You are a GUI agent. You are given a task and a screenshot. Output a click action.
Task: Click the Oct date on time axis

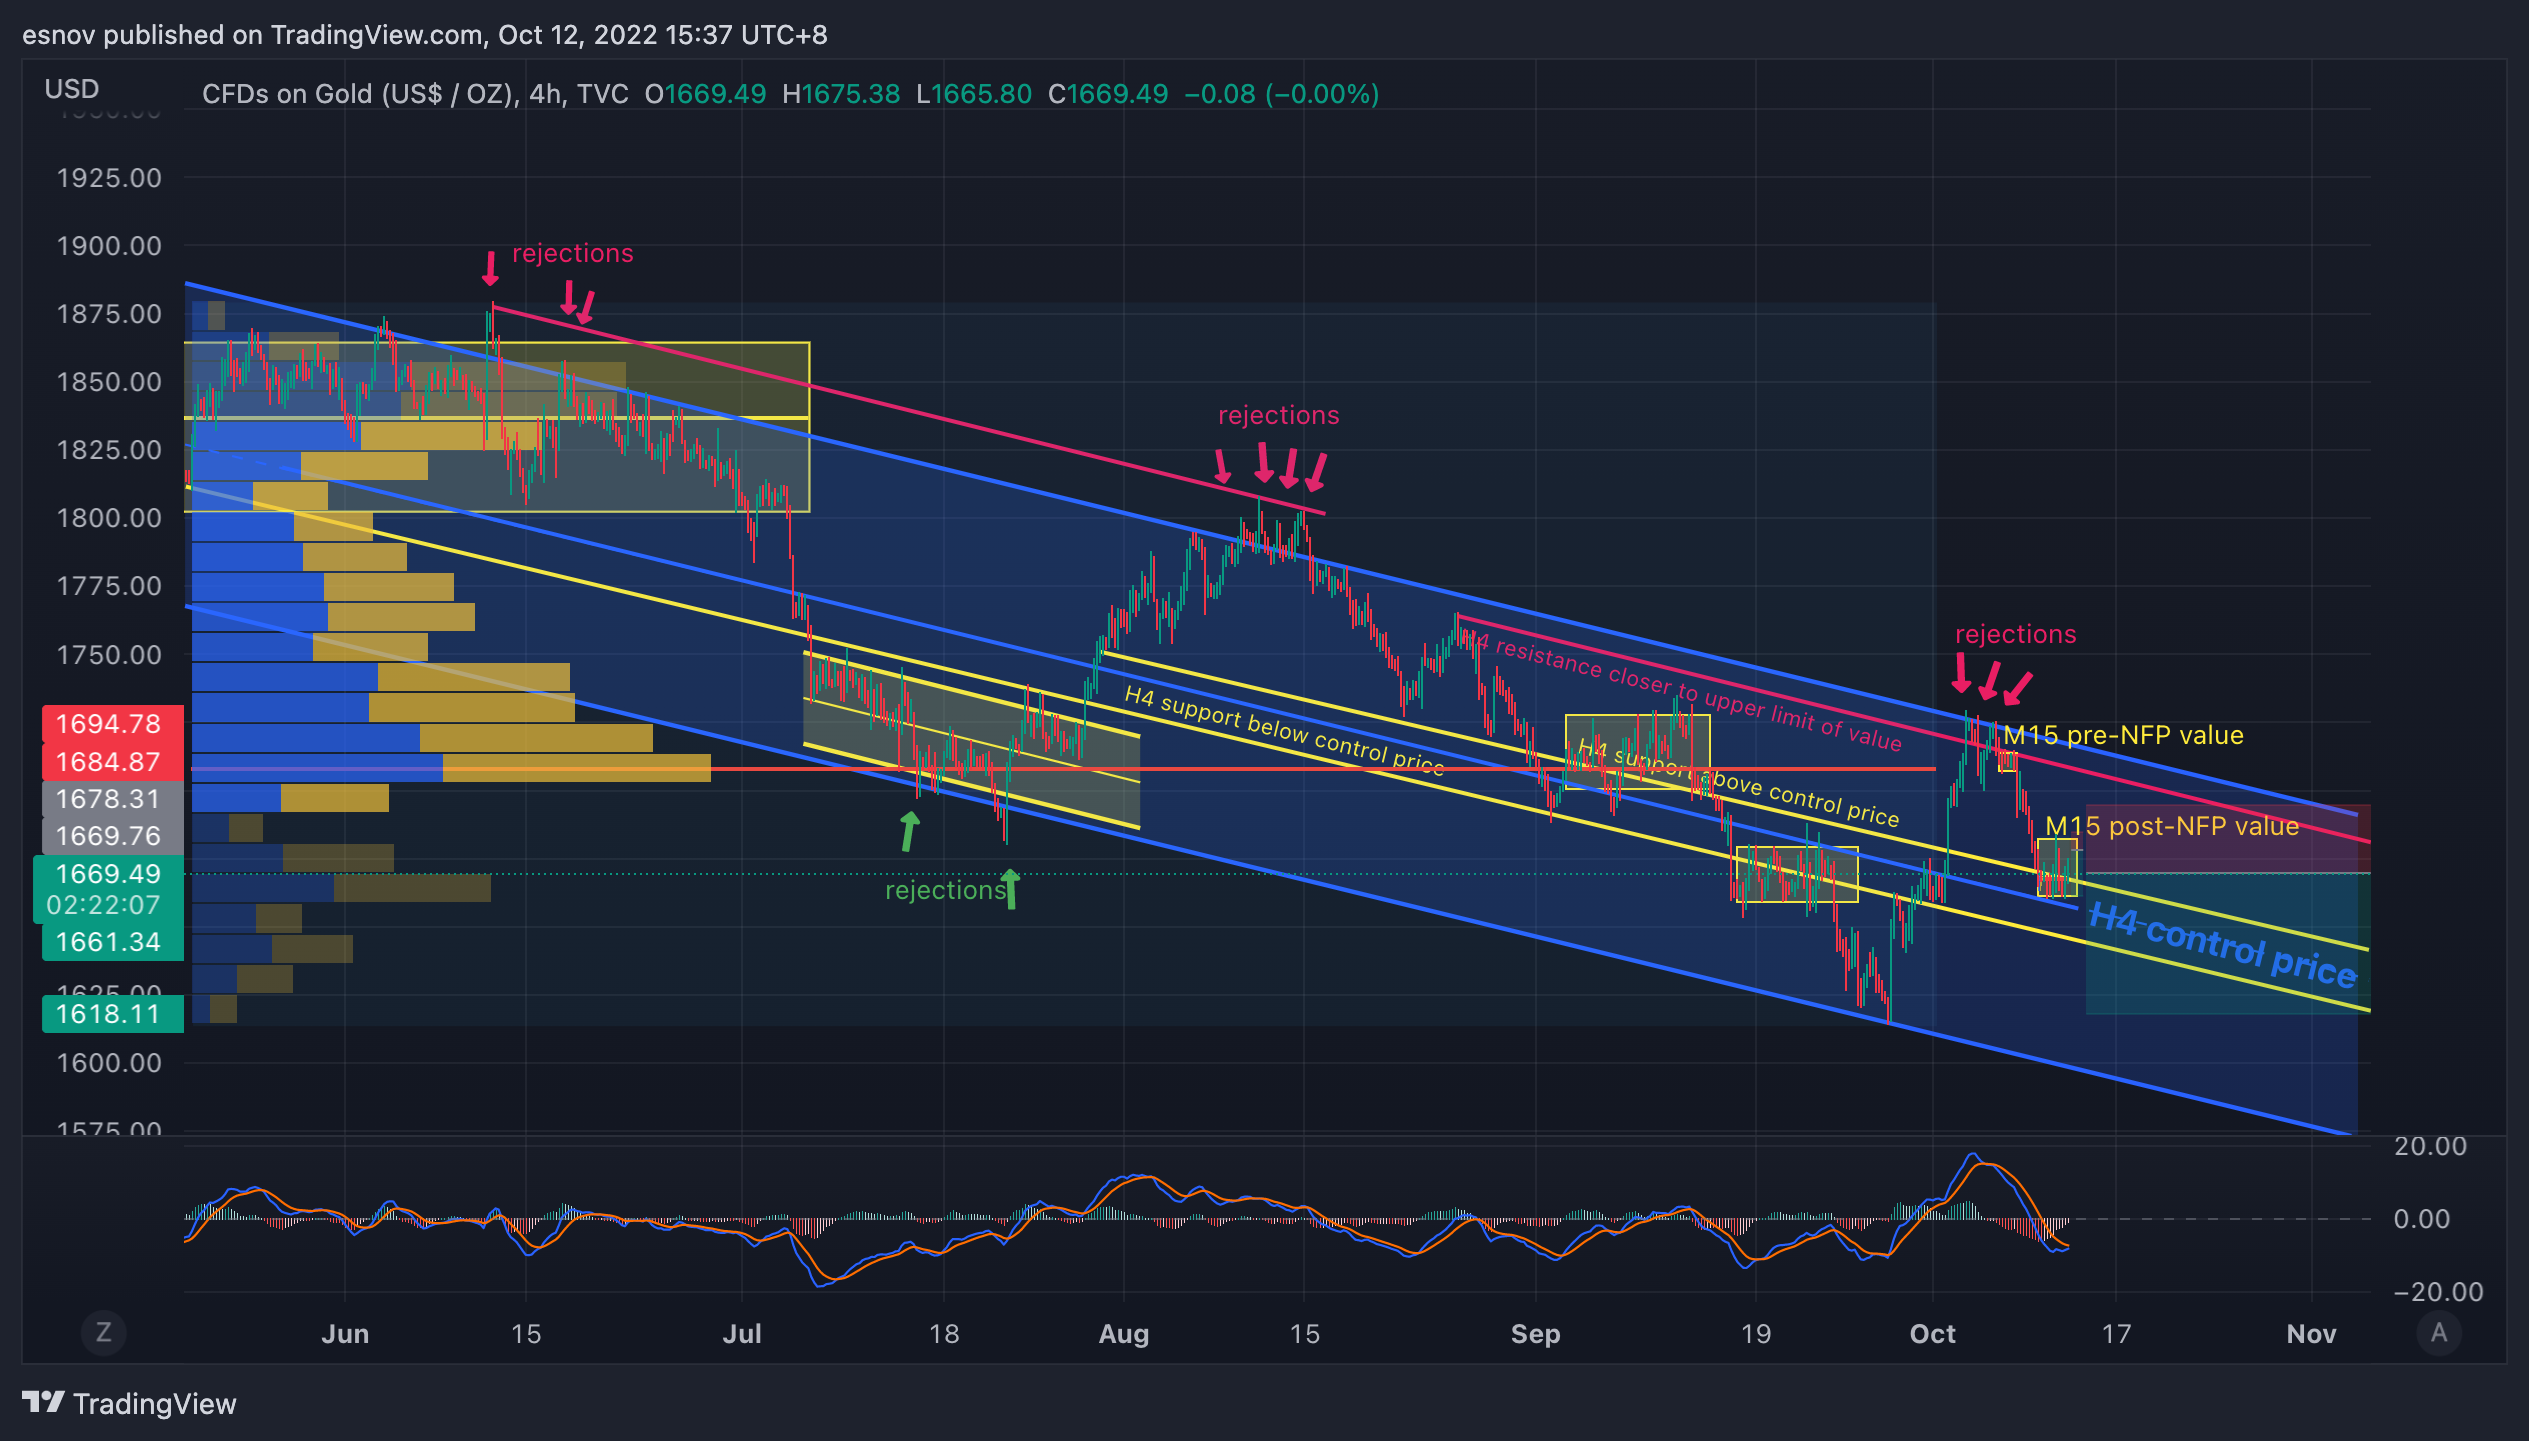pos(1932,1334)
